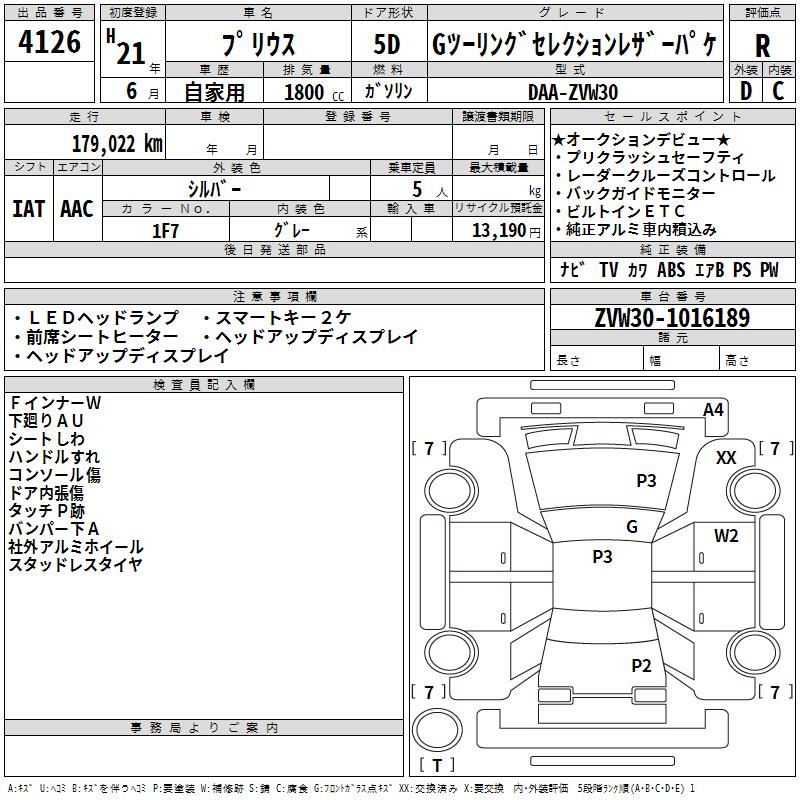800x800 pixels.
Task: Click lot number 4126
Action: (49, 41)
